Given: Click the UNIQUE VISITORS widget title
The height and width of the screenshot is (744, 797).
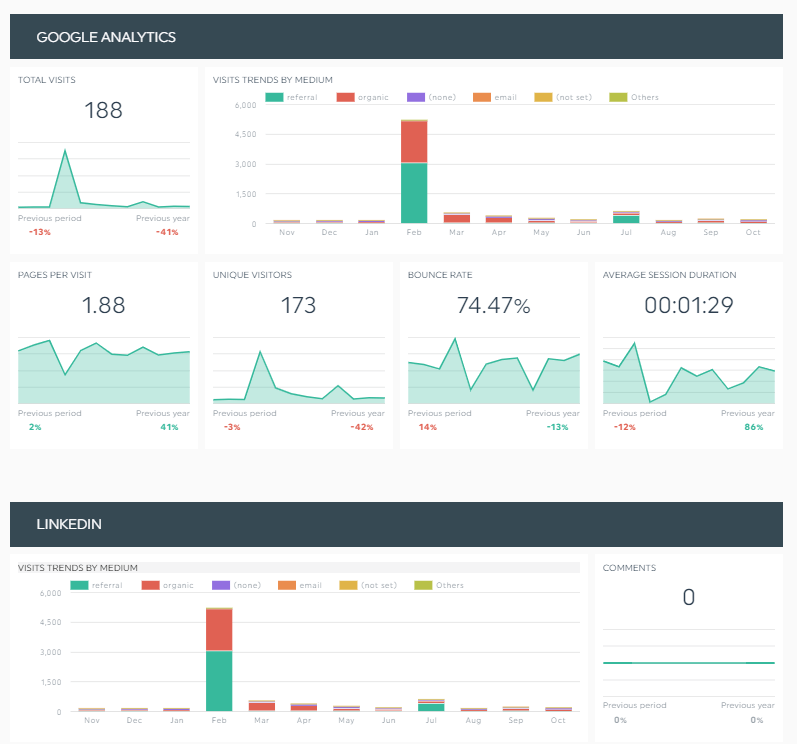Looking at the screenshot, I should coord(252,275).
